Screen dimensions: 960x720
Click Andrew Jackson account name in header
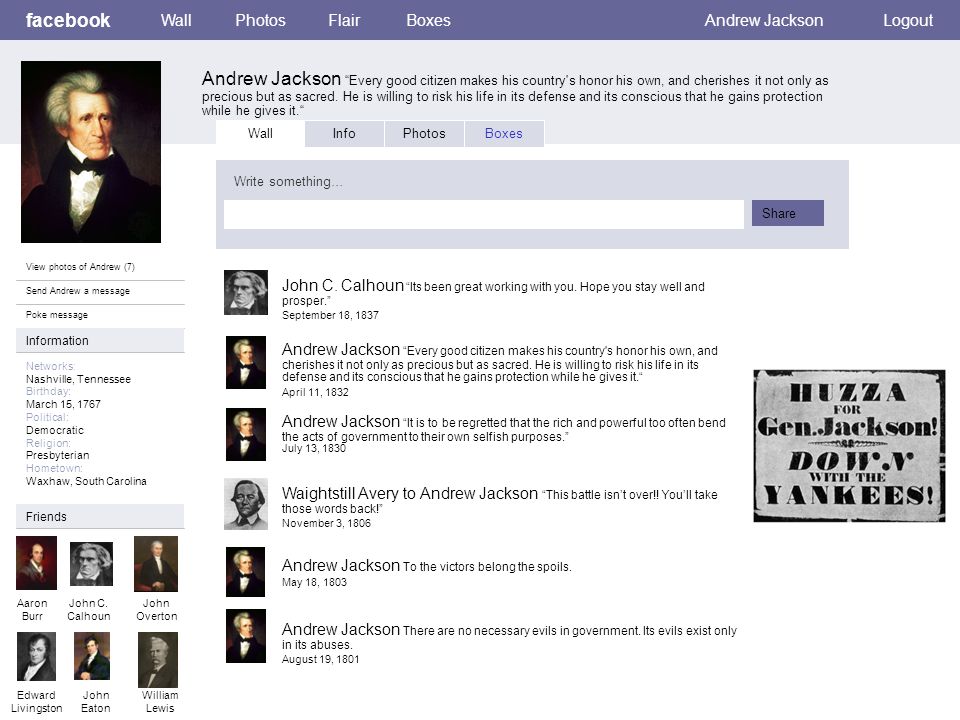(x=763, y=20)
